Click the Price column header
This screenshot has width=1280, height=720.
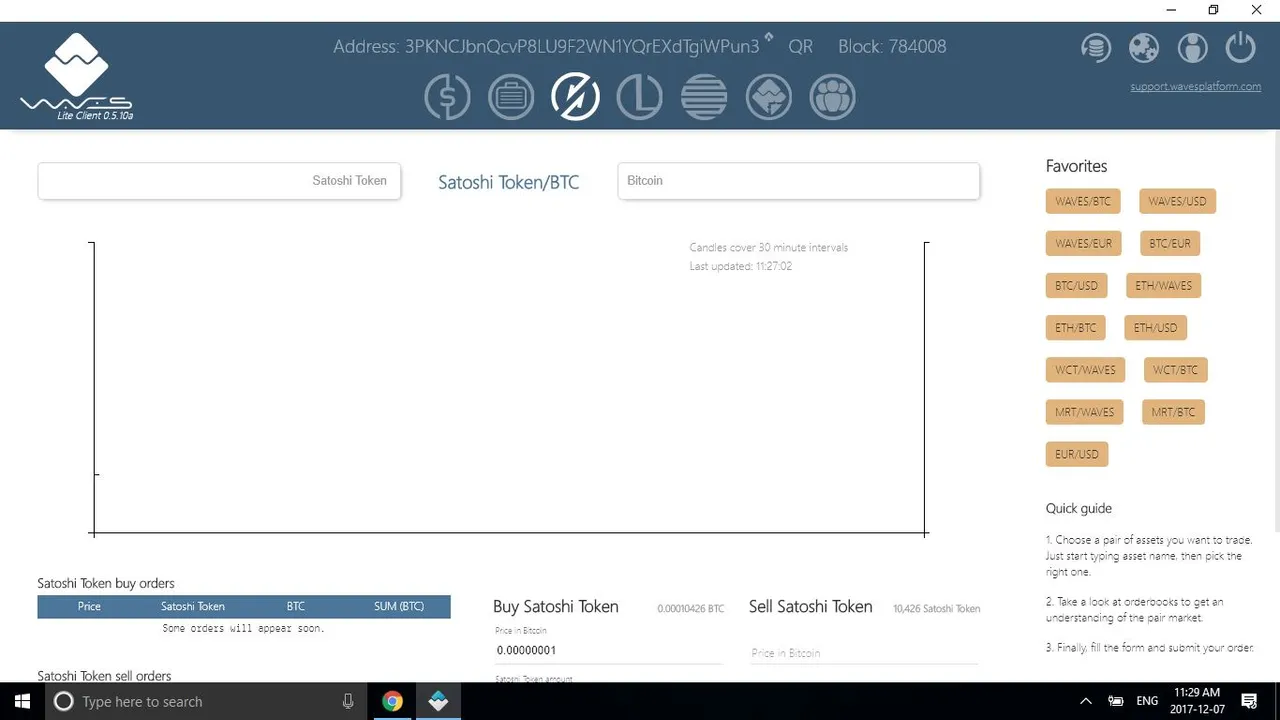pos(89,606)
